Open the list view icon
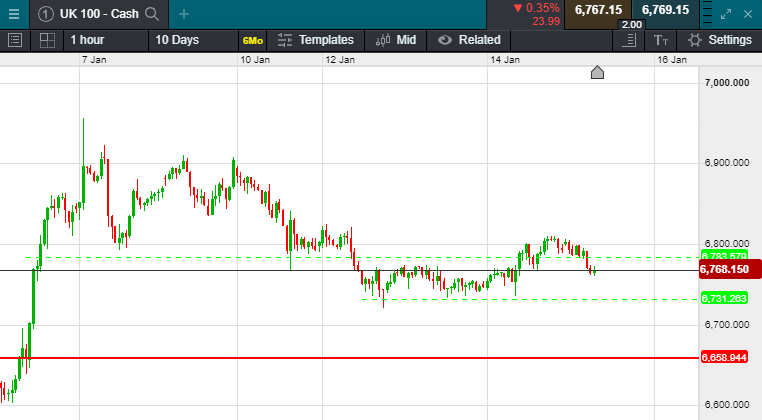Screen dimensions: 762x420 click(15, 40)
